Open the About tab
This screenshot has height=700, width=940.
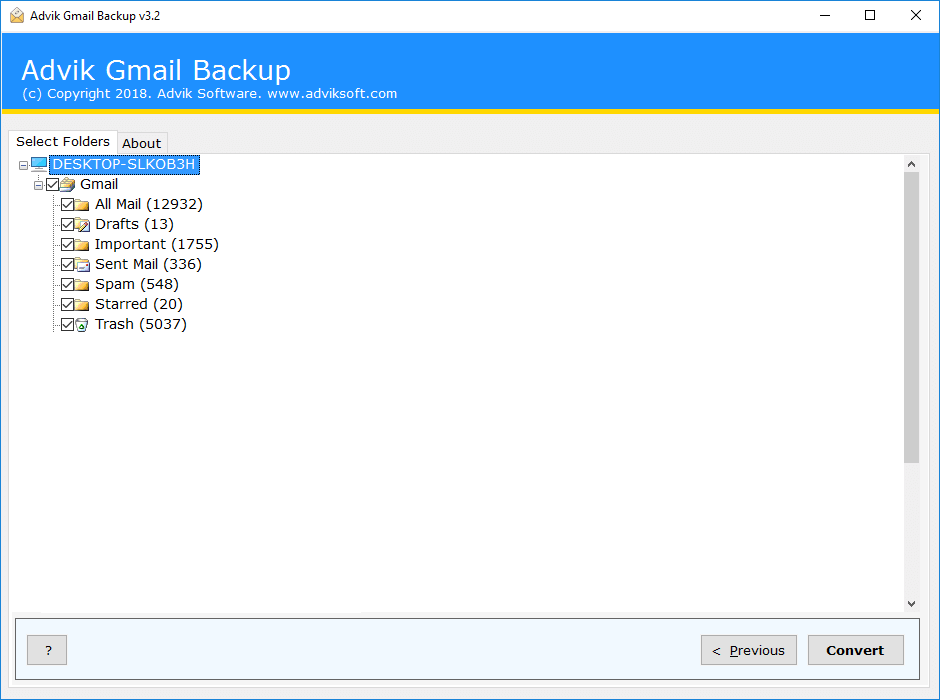click(142, 143)
